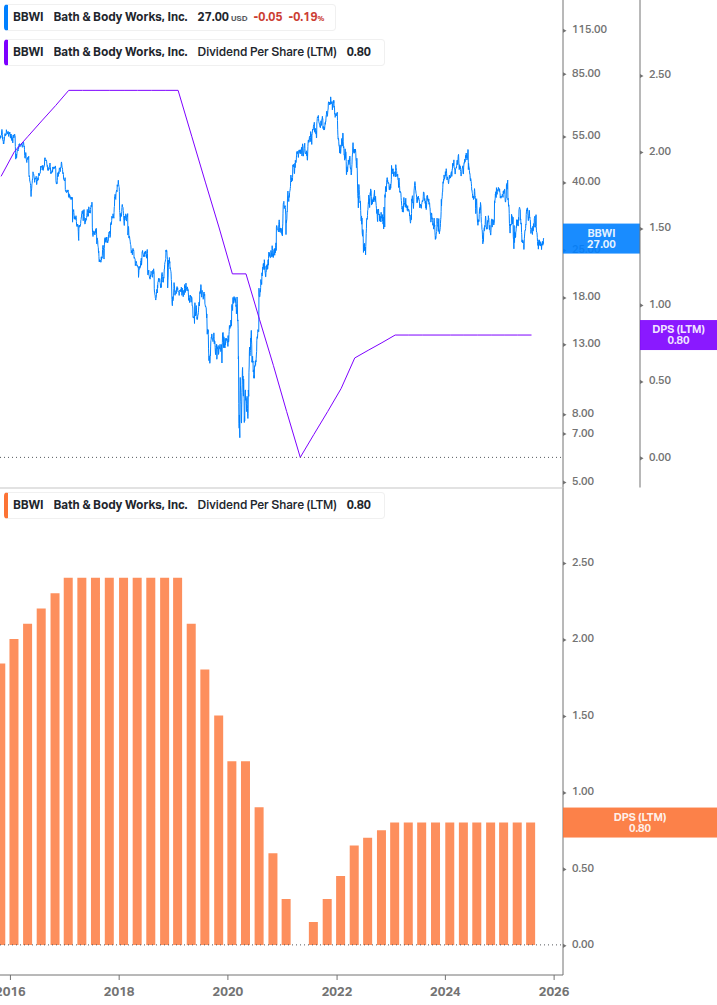Click the 2018 label on the time axis

(119, 990)
